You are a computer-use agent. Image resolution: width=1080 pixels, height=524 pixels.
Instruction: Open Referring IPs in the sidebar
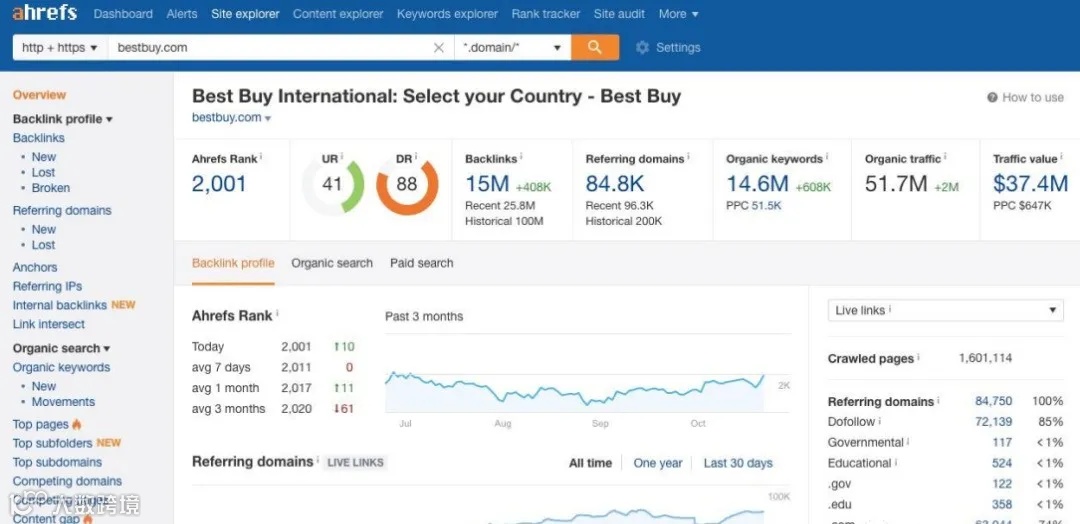(x=48, y=286)
